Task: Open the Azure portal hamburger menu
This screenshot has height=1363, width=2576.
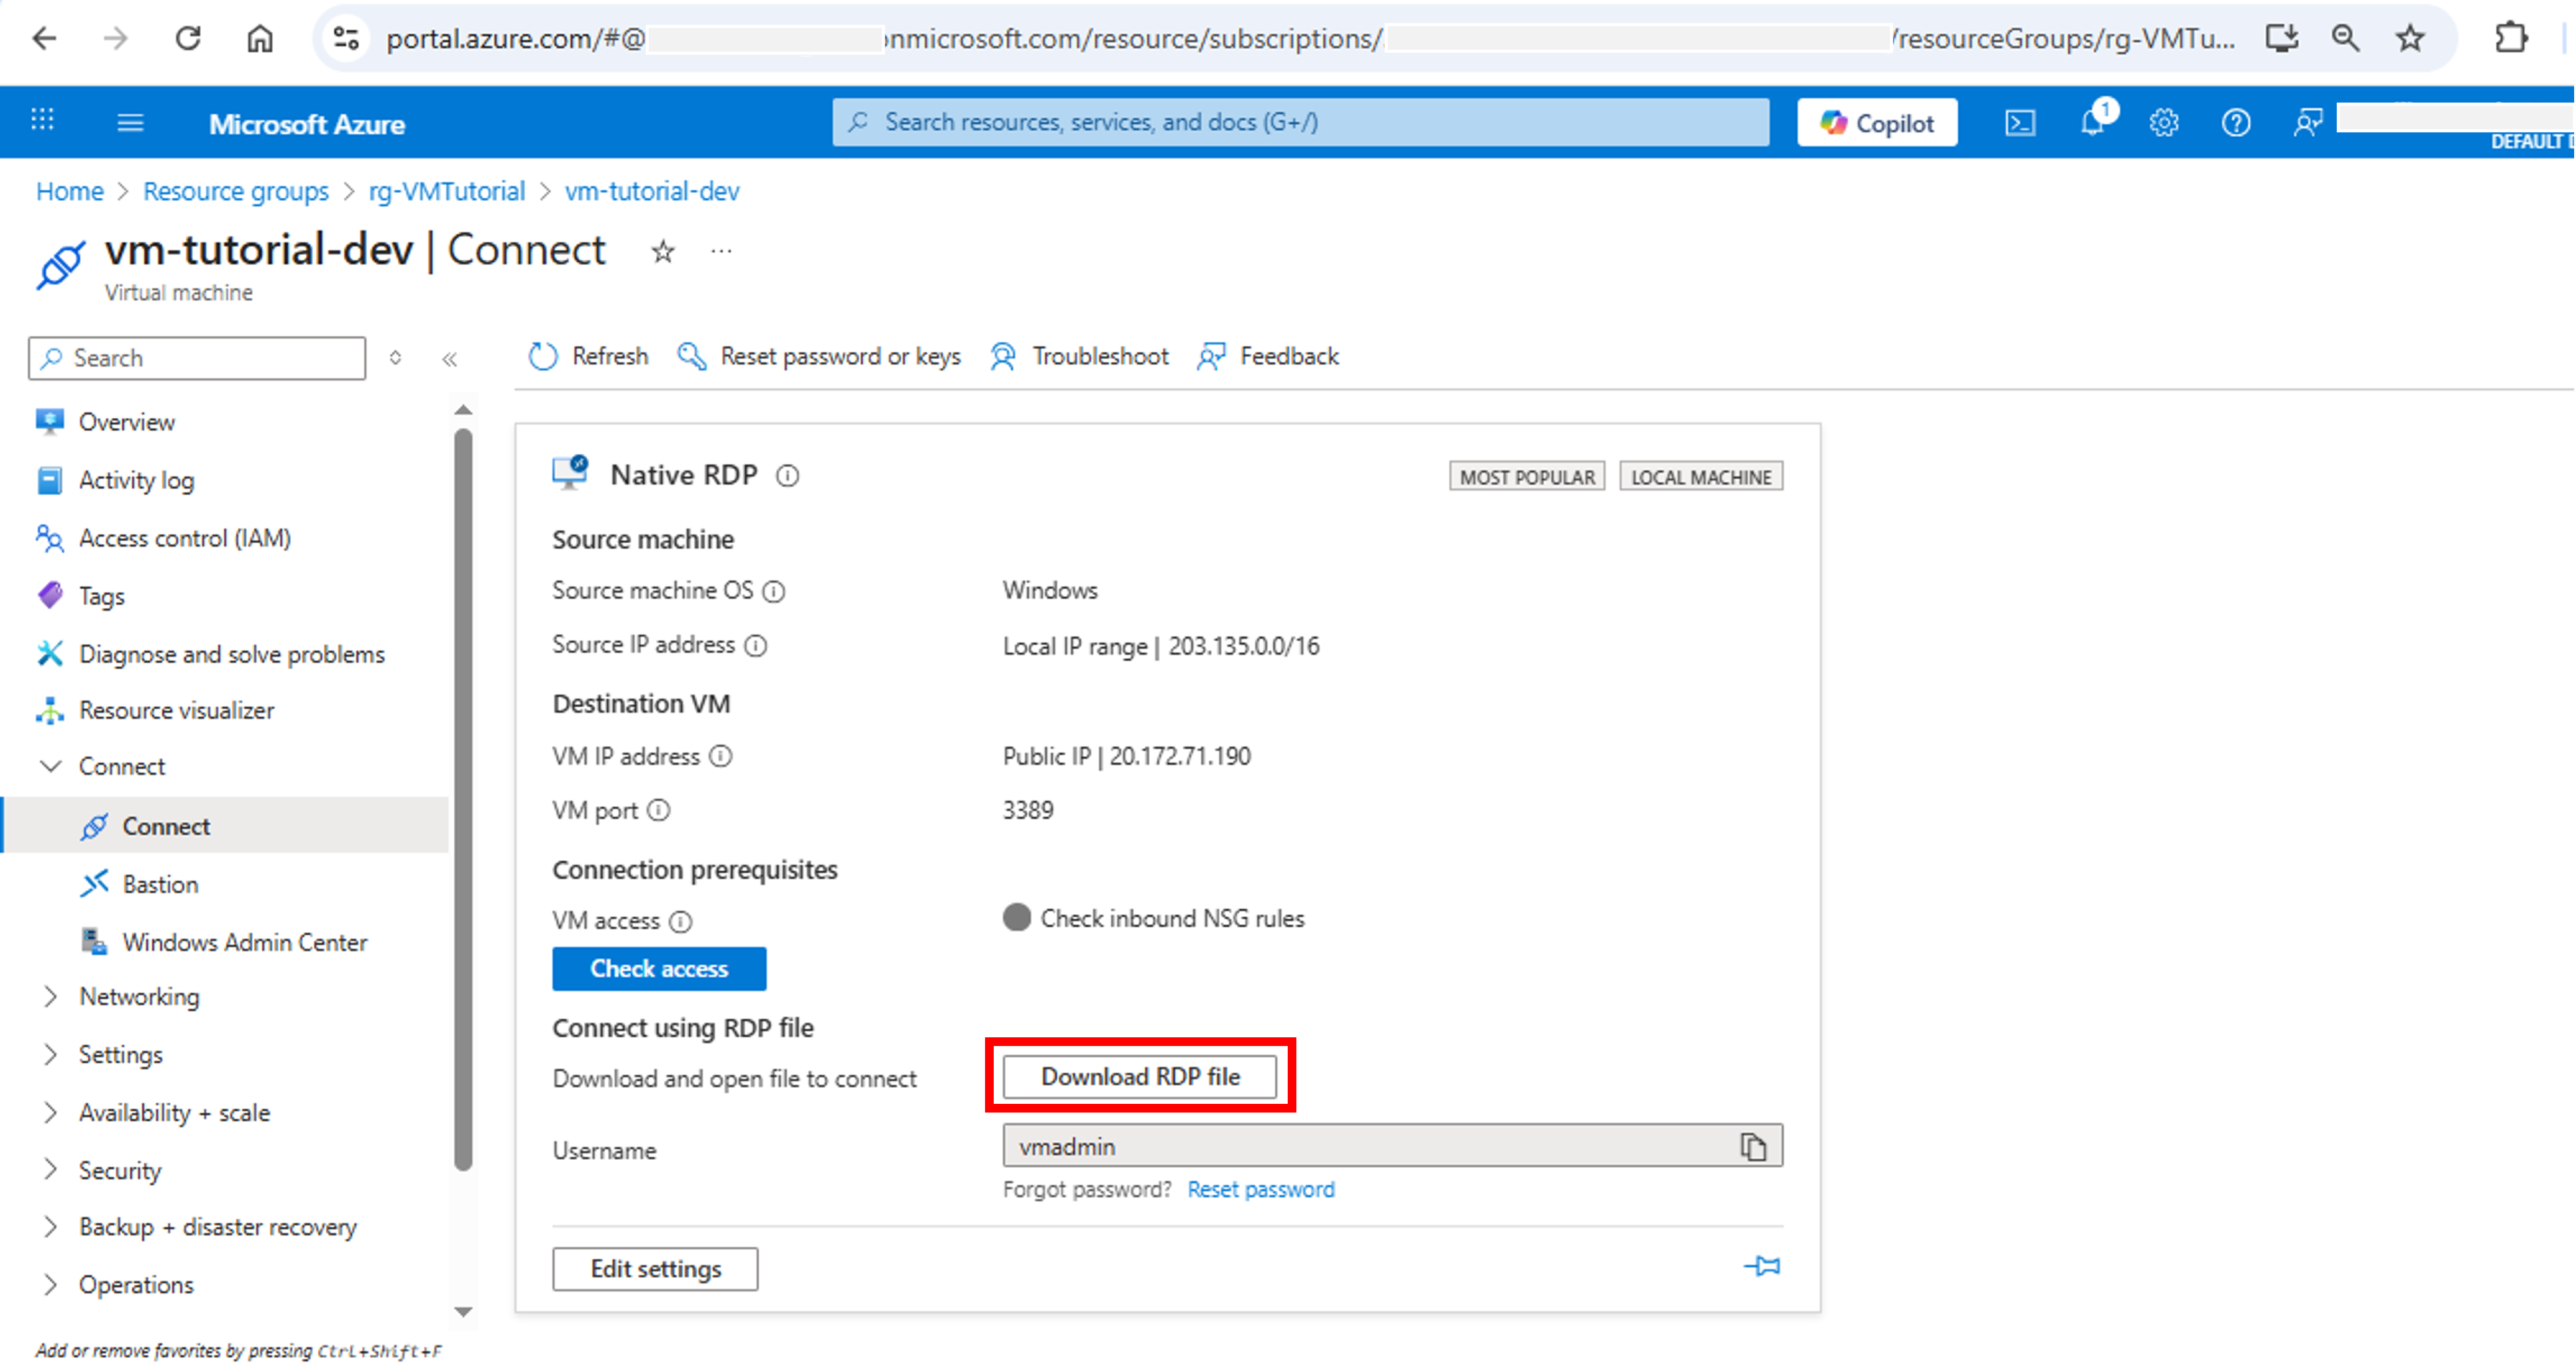Action: (x=130, y=123)
